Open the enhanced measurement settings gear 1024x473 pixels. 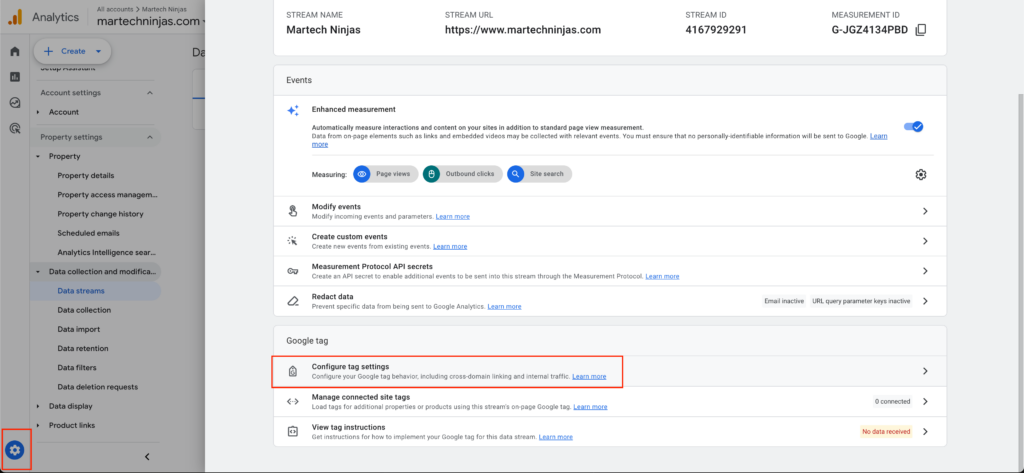[920, 174]
